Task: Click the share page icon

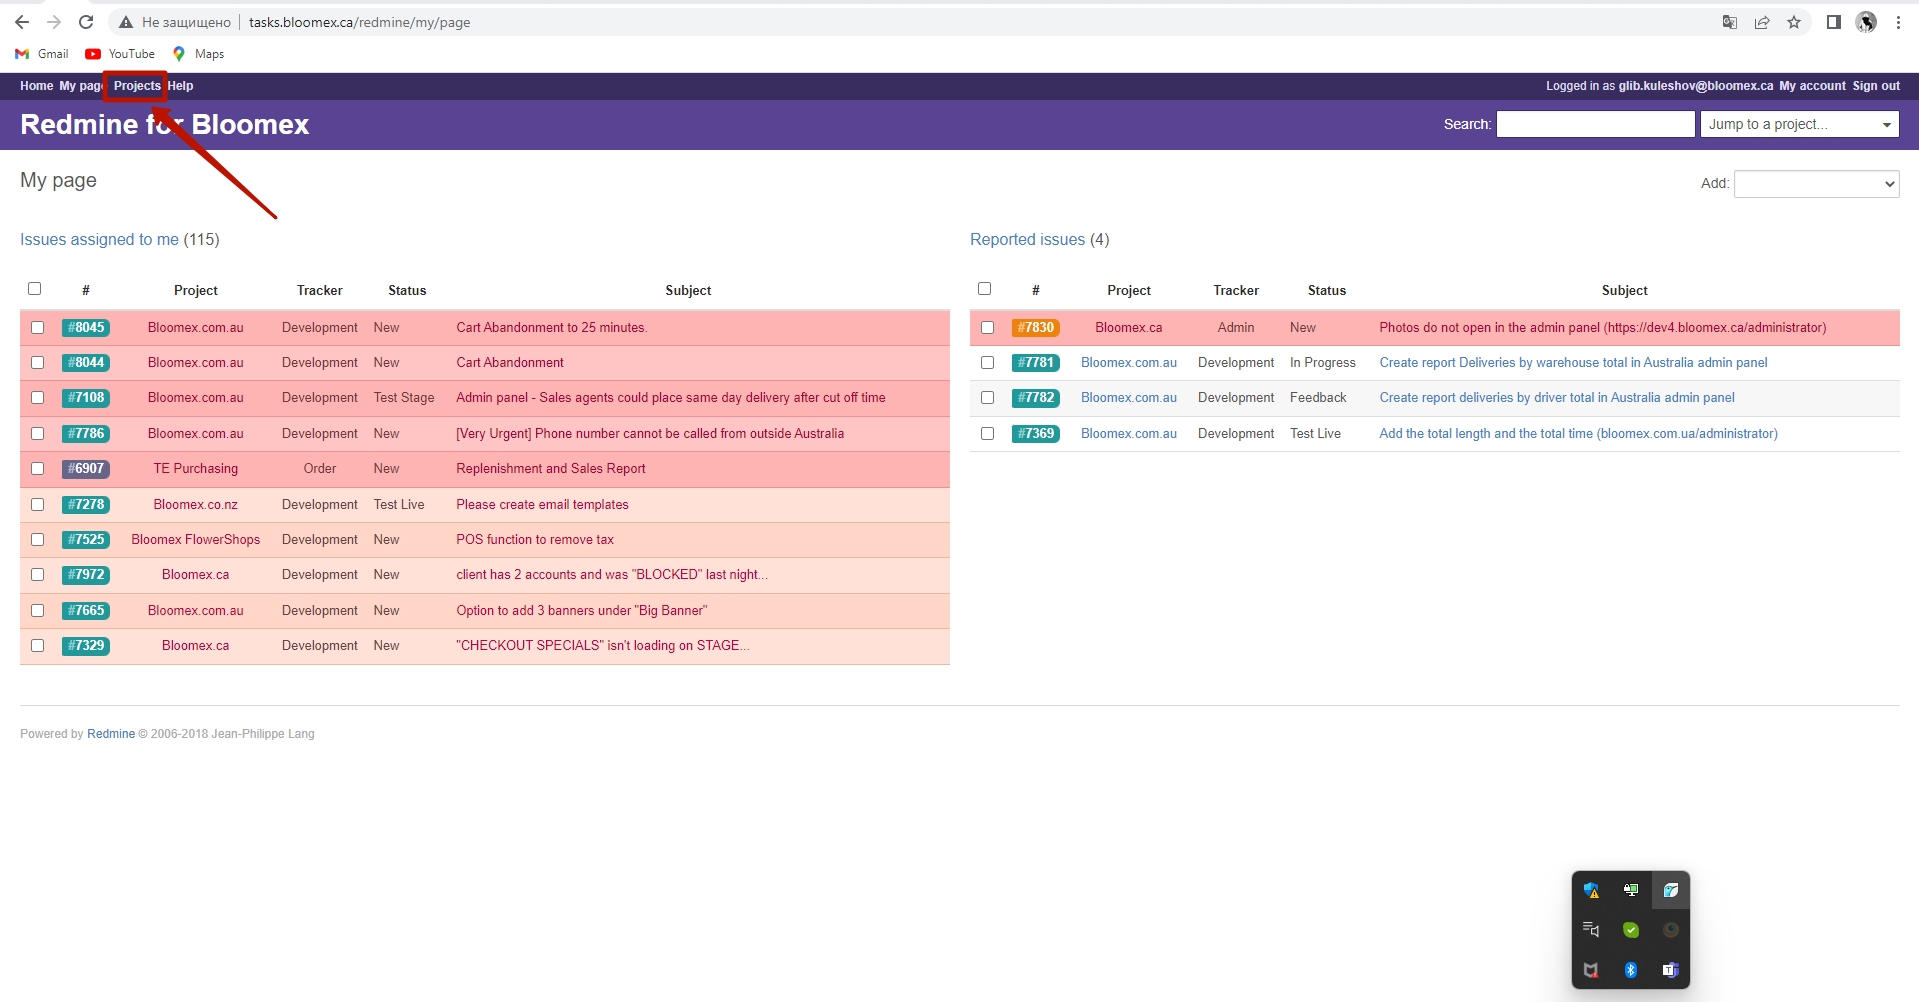Action: click(x=1762, y=22)
